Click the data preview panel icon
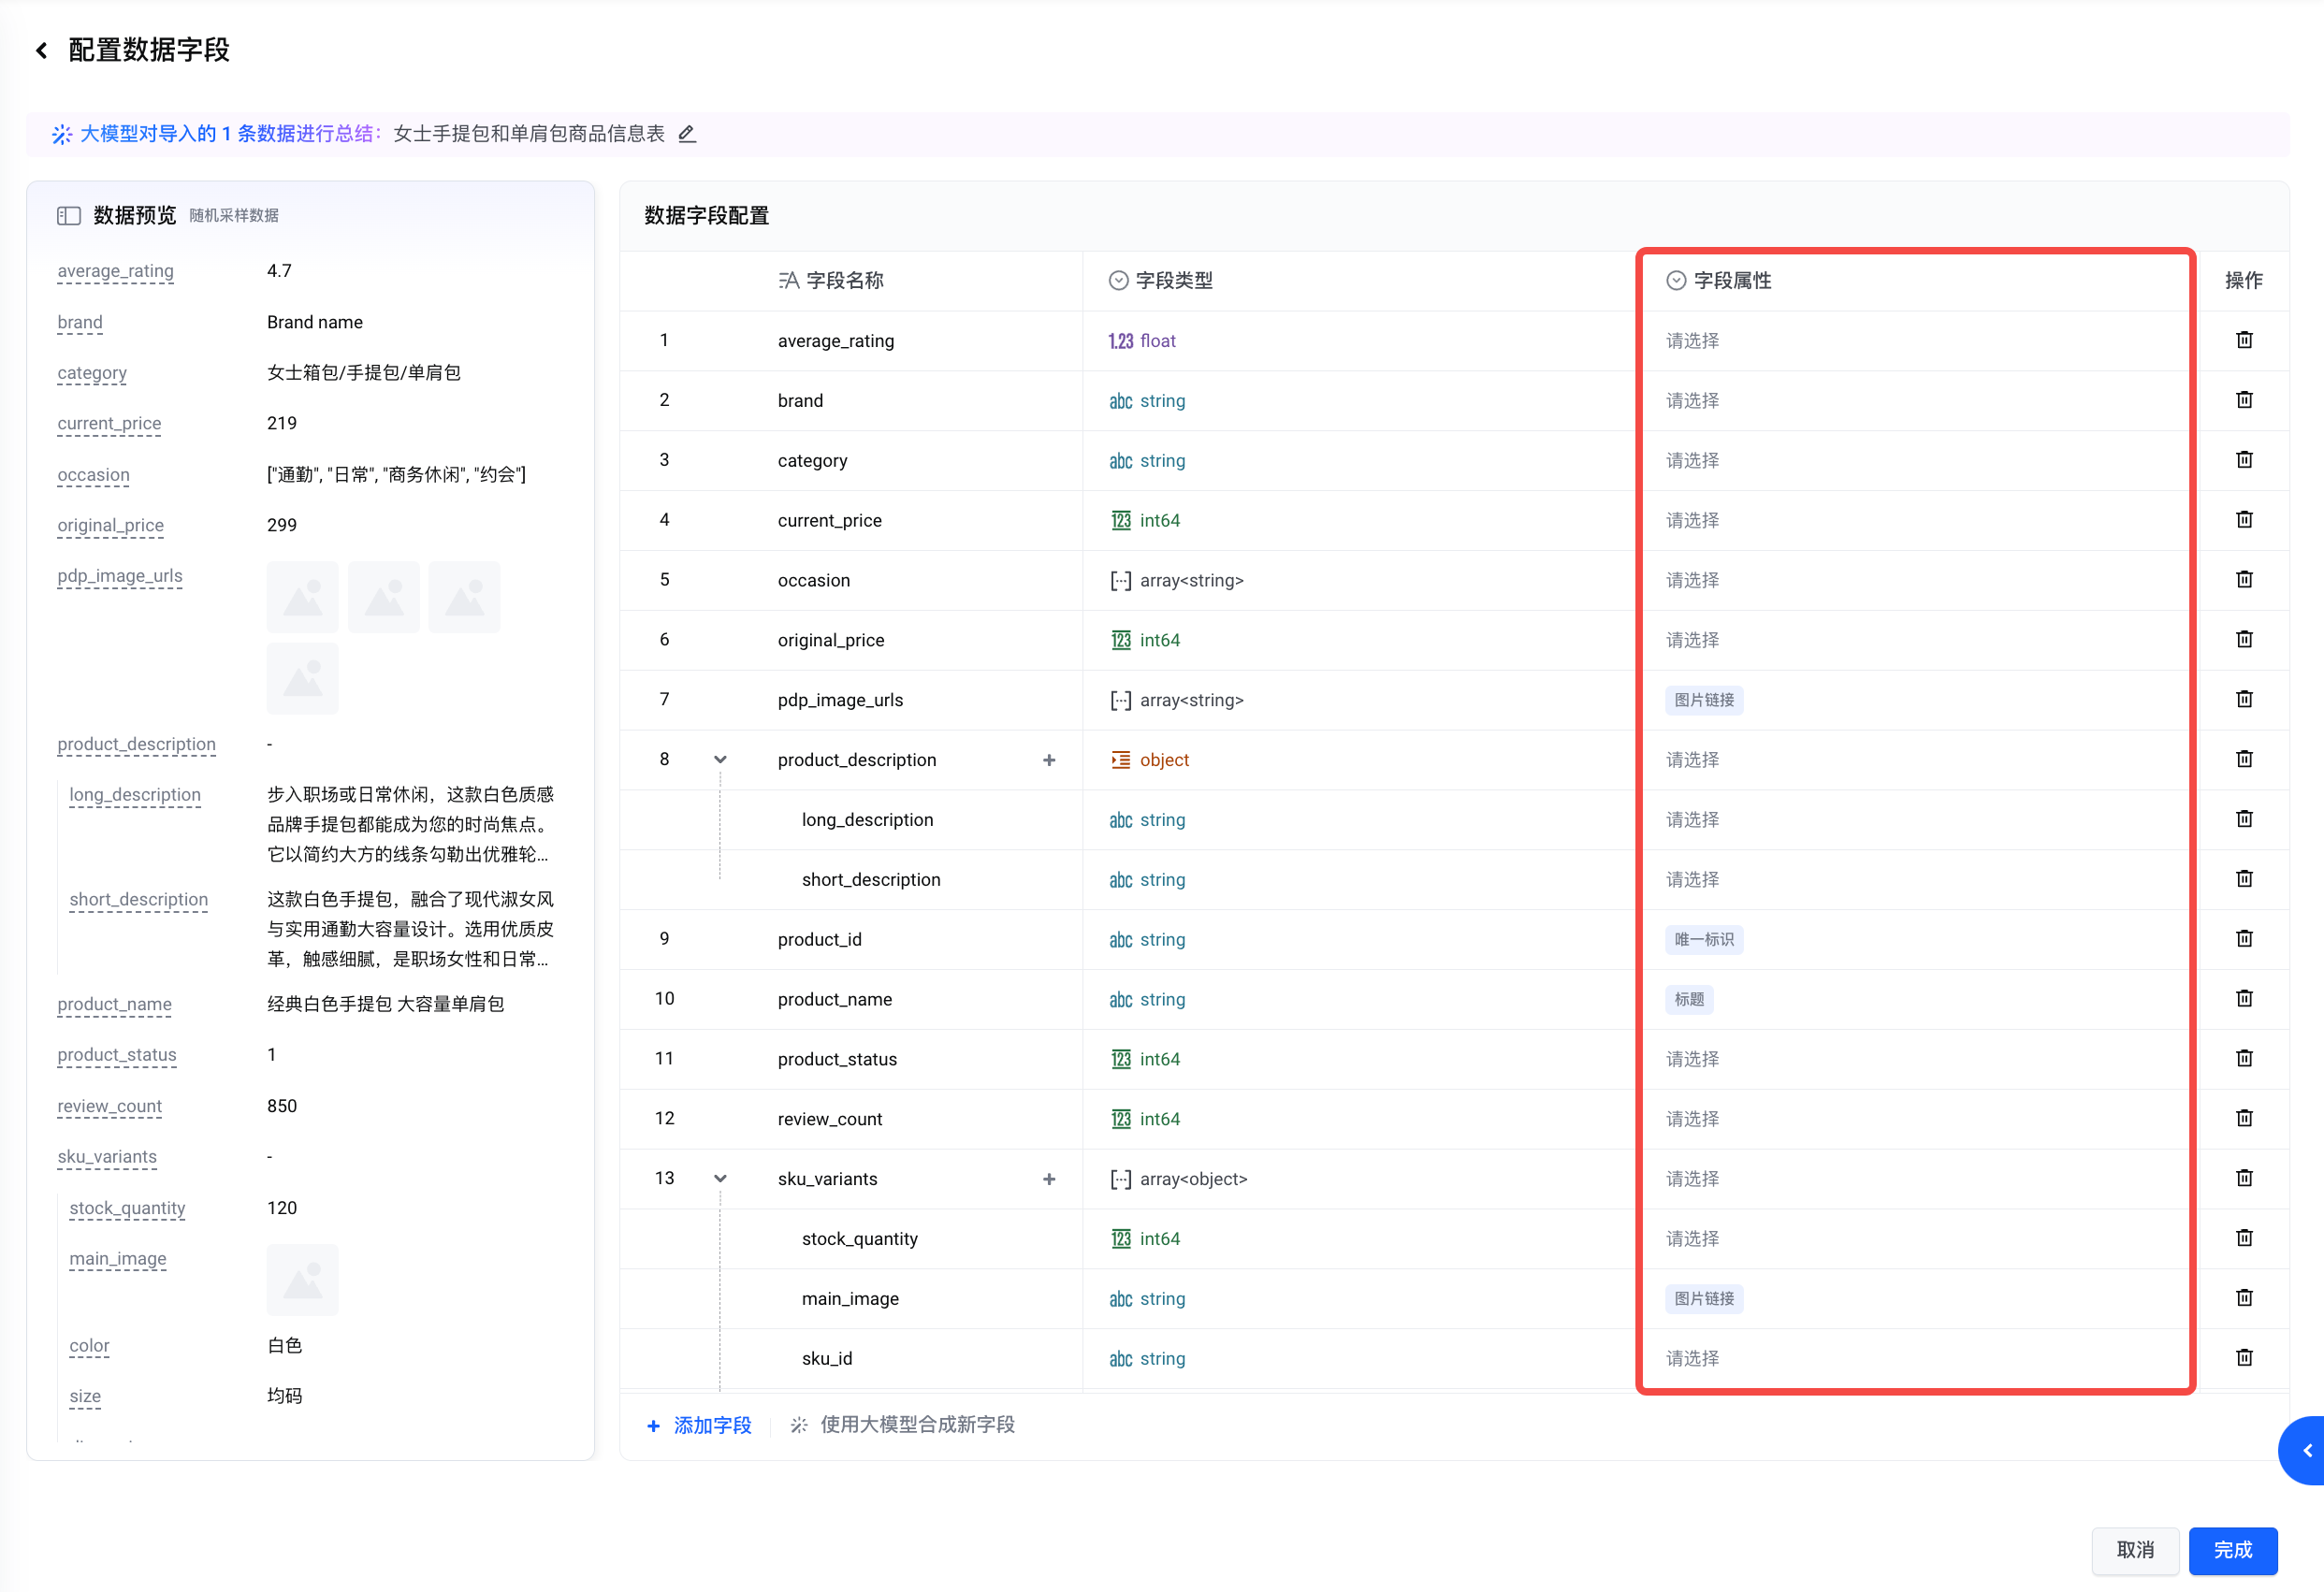This screenshot has height=1592, width=2324. [69, 216]
